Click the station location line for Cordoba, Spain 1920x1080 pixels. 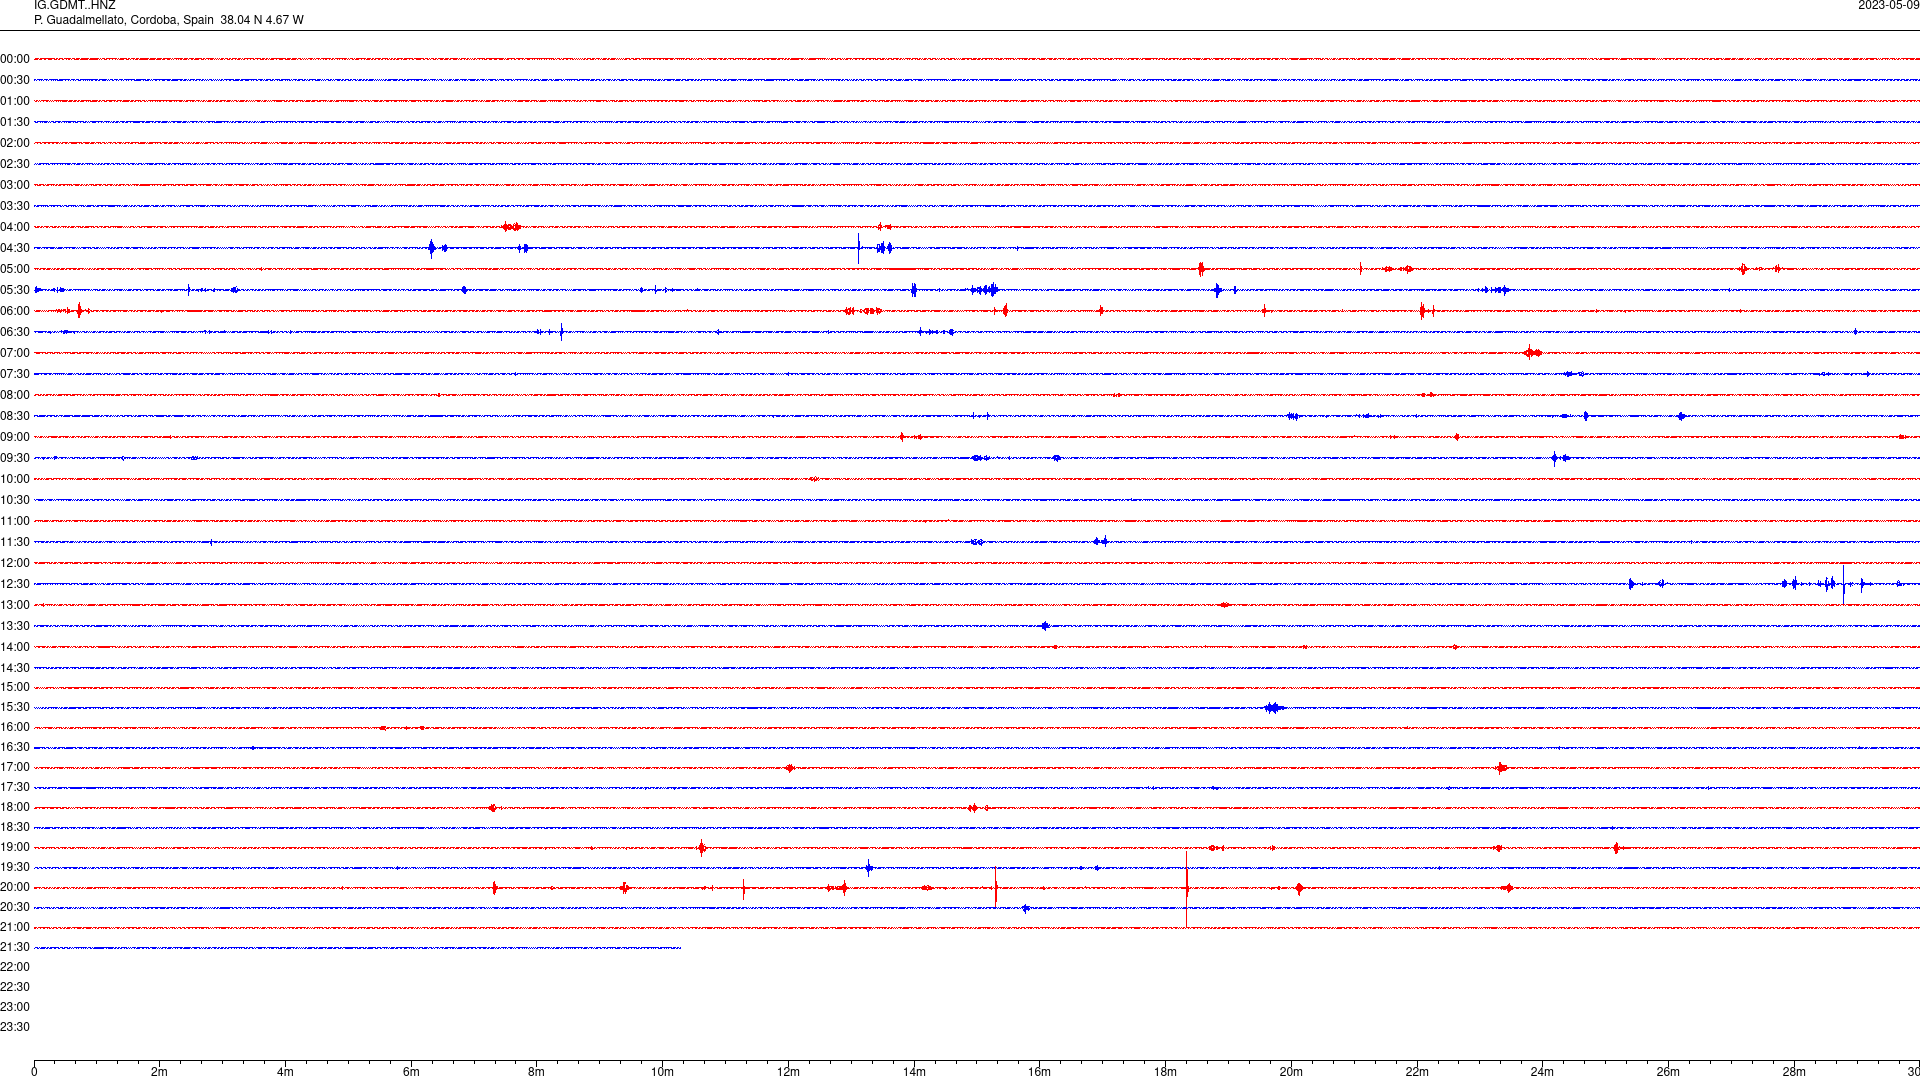click(x=168, y=20)
